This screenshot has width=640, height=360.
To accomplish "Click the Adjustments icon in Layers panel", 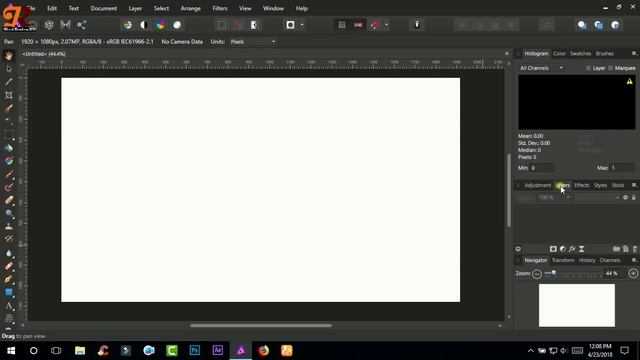I will [563, 249].
